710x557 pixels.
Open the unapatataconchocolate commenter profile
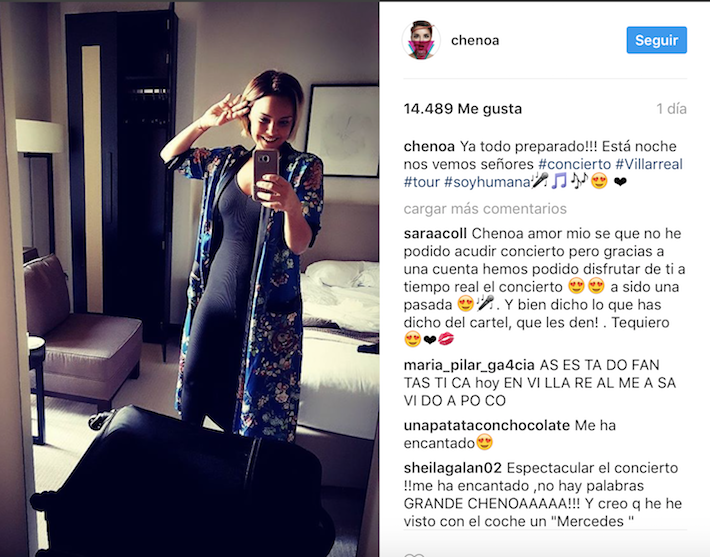487,425
